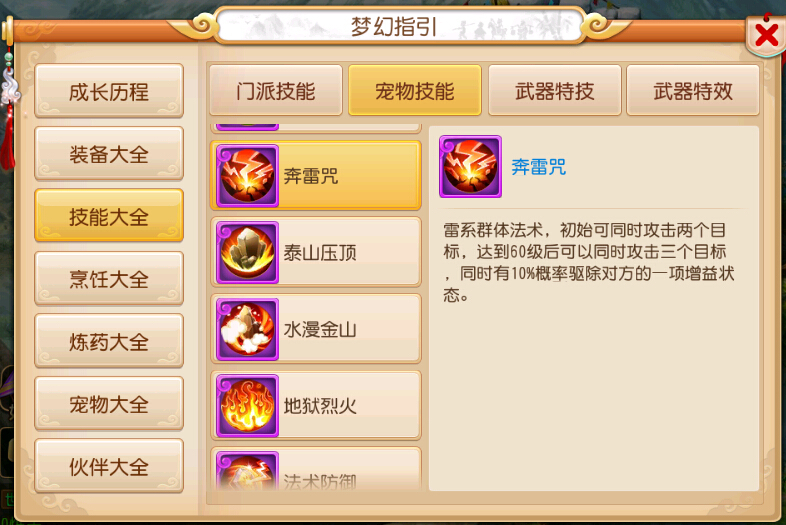The width and height of the screenshot is (786, 525).
Task: Open the 装备大全 section
Action: [x=109, y=153]
